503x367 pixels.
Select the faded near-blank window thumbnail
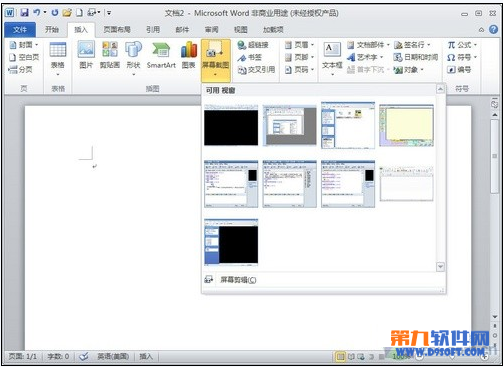[x=406, y=184]
